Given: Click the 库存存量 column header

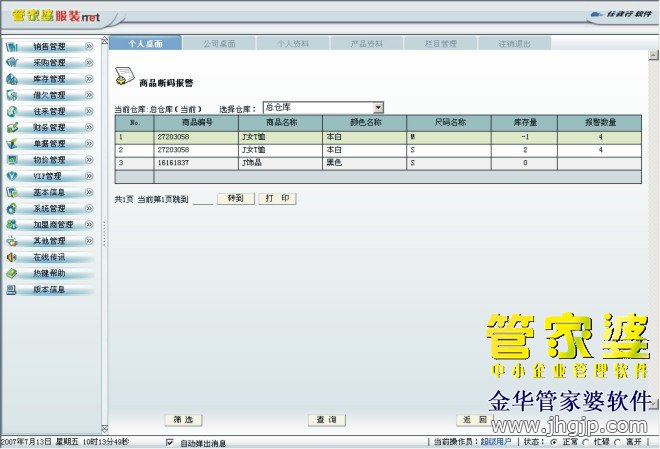Looking at the screenshot, I should (x=524, y=123).
